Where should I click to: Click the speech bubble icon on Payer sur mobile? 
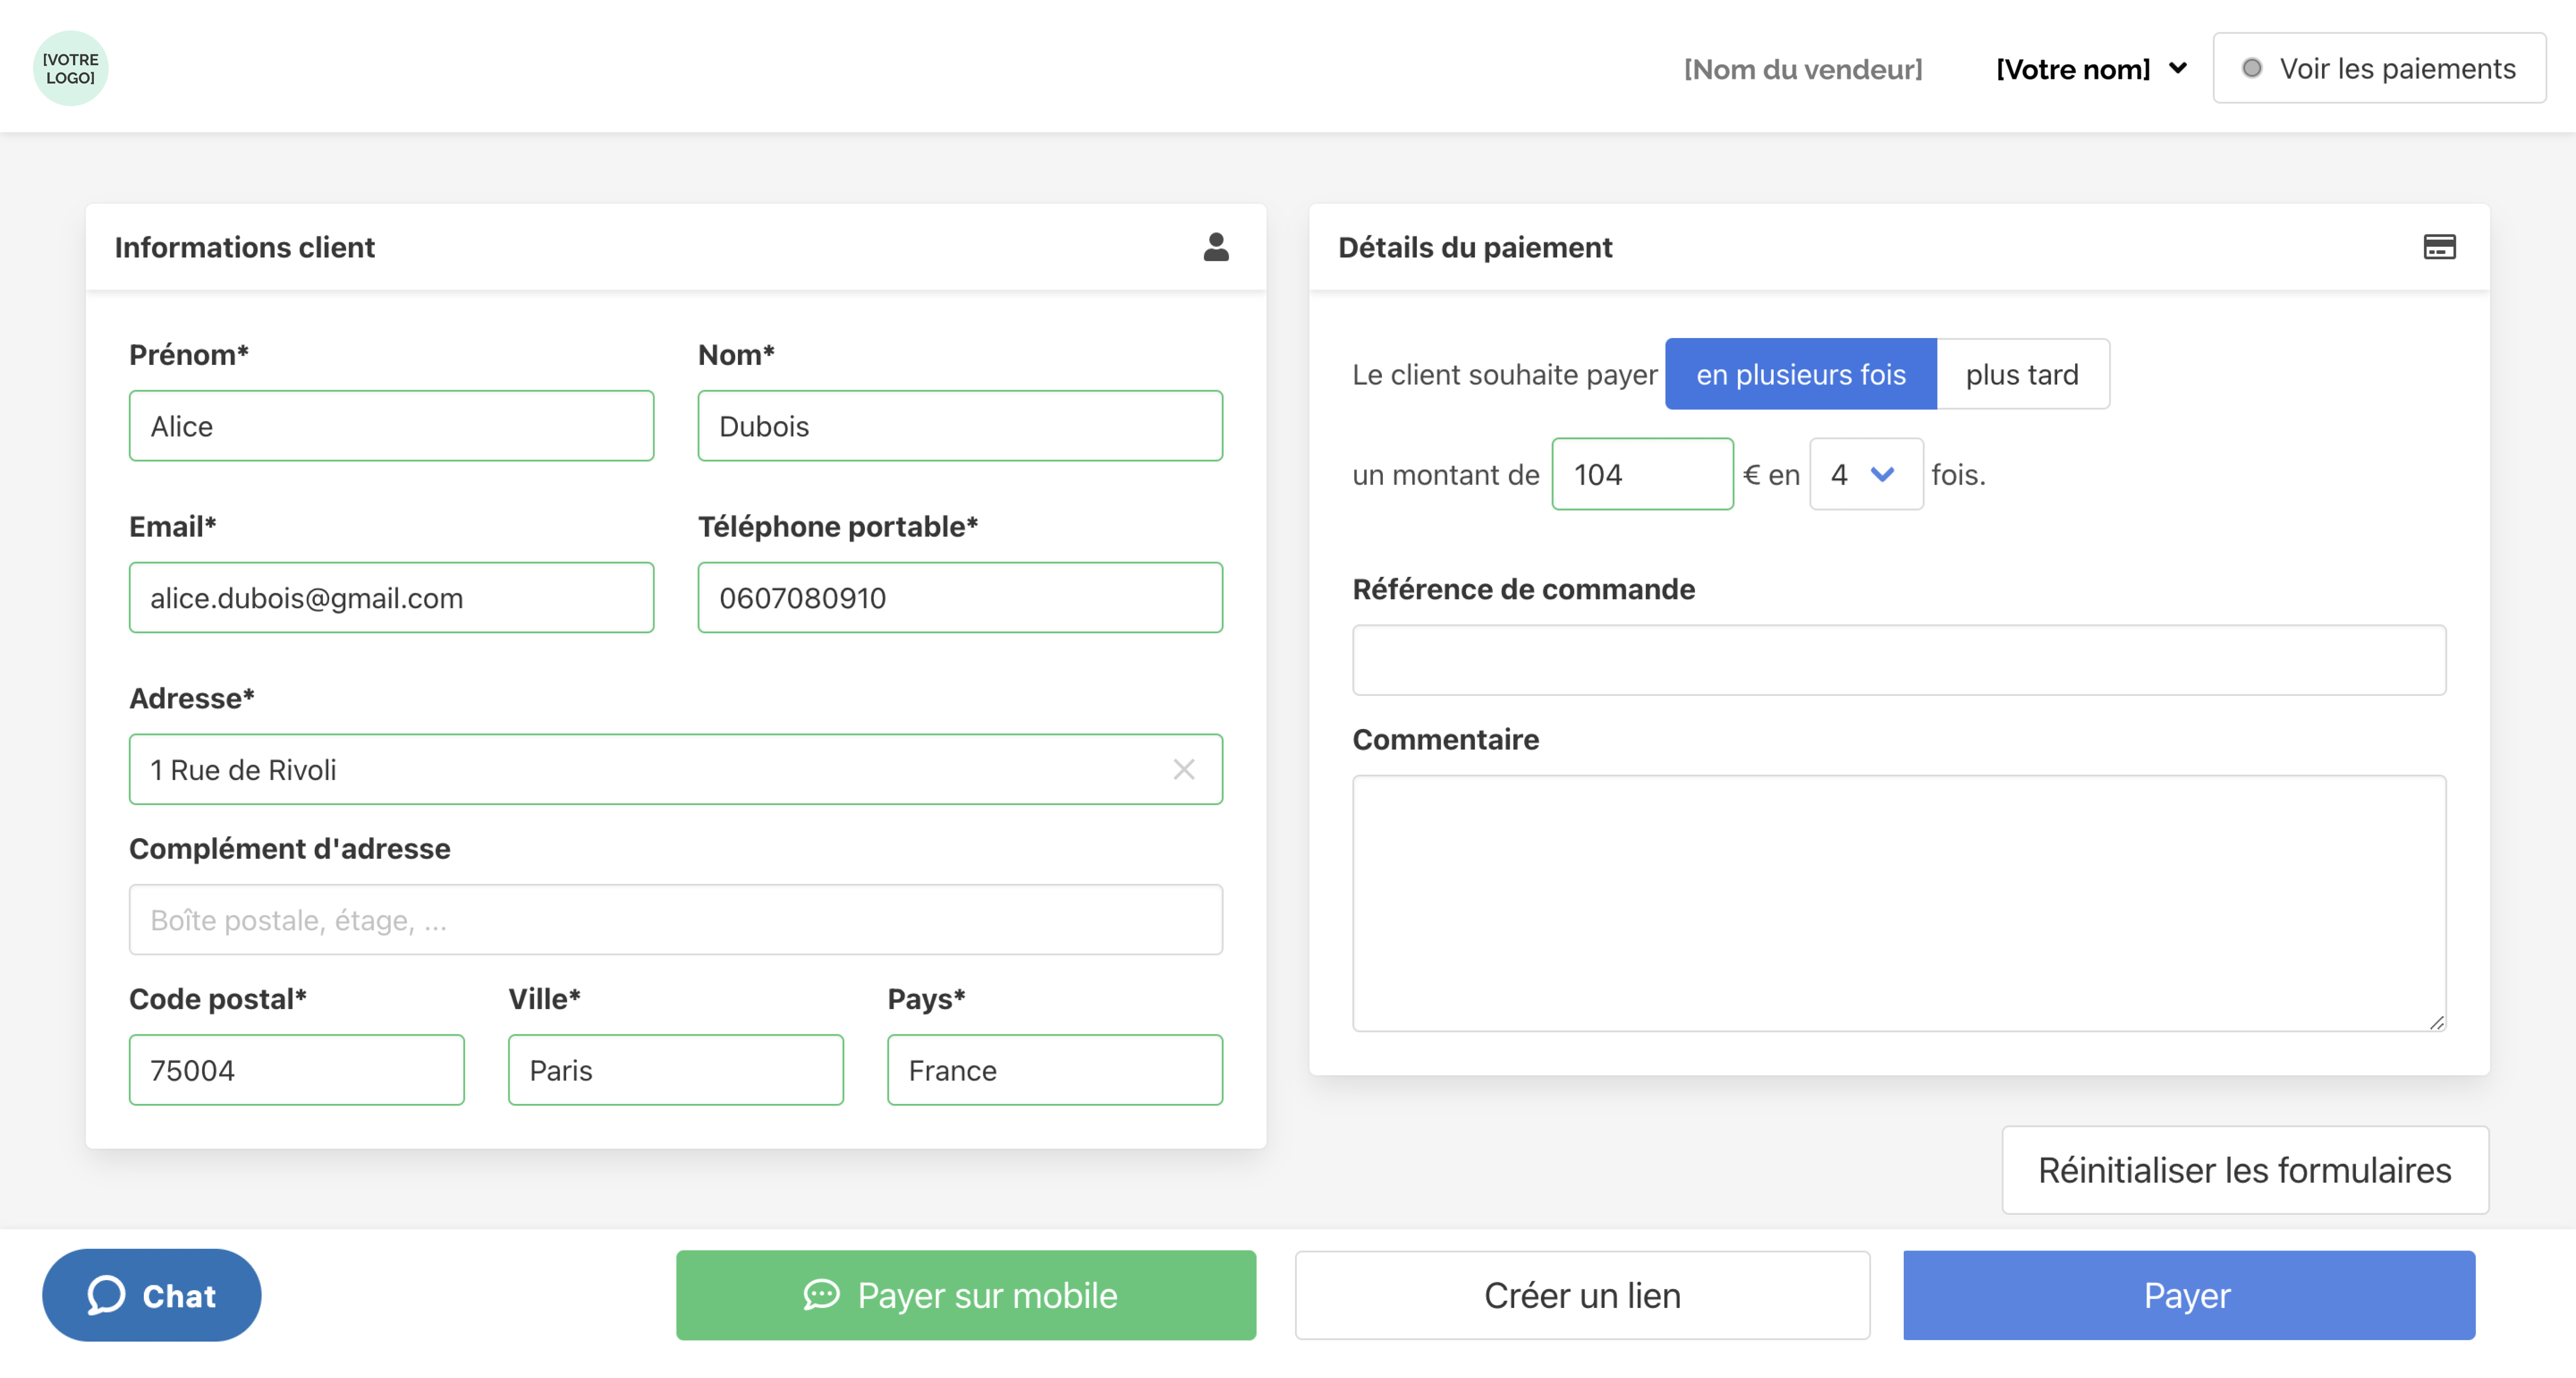tap(822, 1295)
